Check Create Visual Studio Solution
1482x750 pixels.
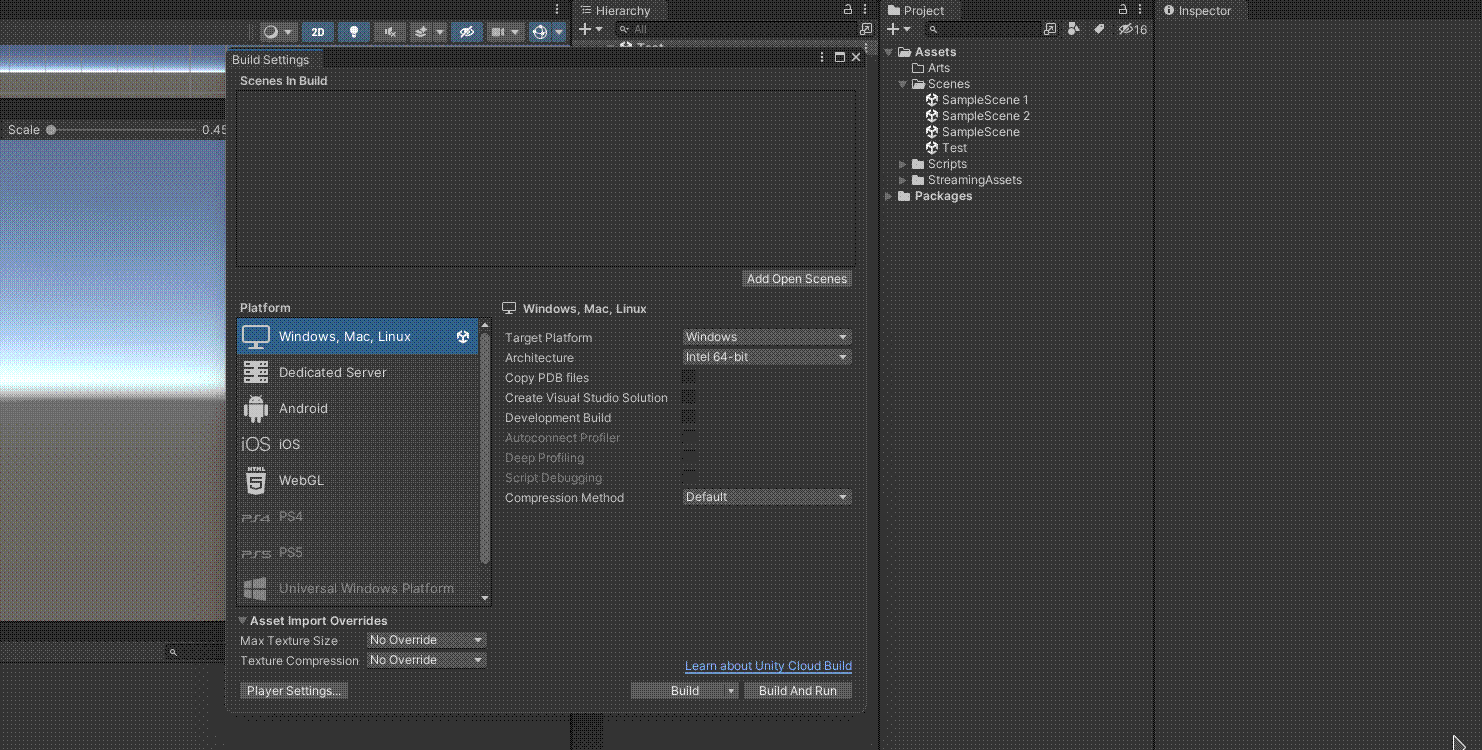tap(688, 397)
